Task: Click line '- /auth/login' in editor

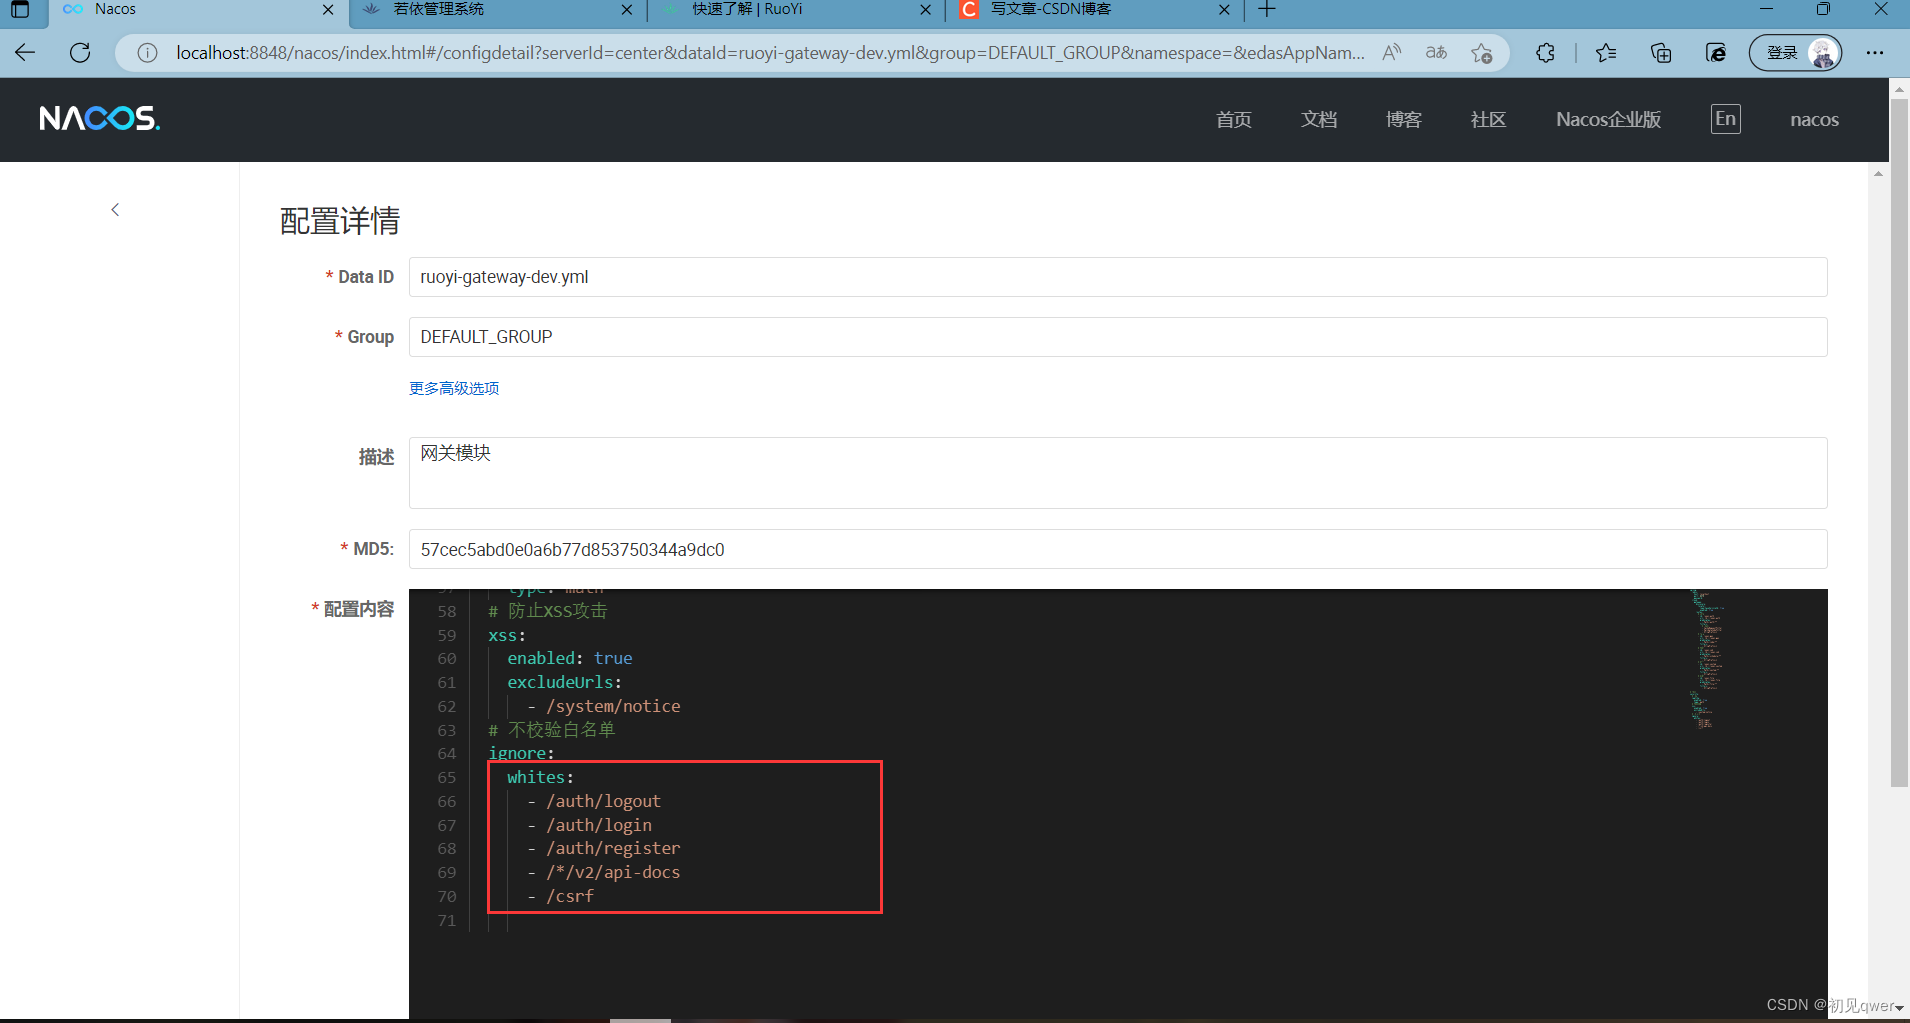Action: click(x=590, y=825)
